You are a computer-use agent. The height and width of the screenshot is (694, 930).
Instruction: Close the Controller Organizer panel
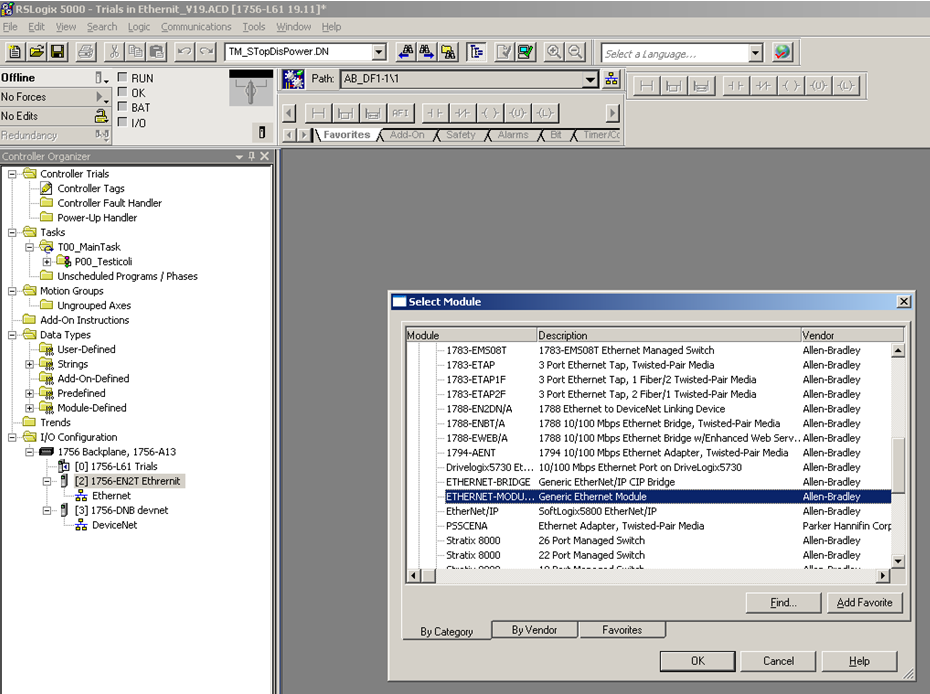tap(265, 156)
